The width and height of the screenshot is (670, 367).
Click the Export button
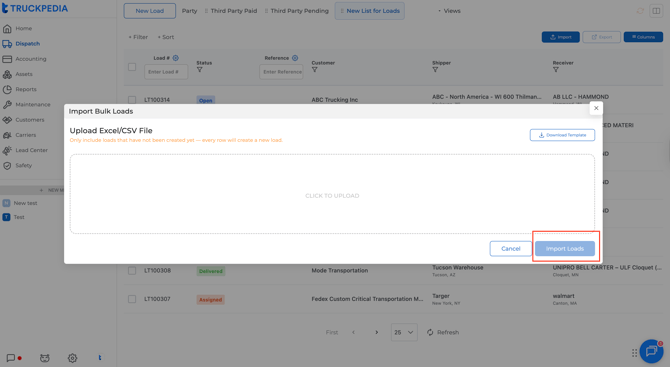point(601,37)
